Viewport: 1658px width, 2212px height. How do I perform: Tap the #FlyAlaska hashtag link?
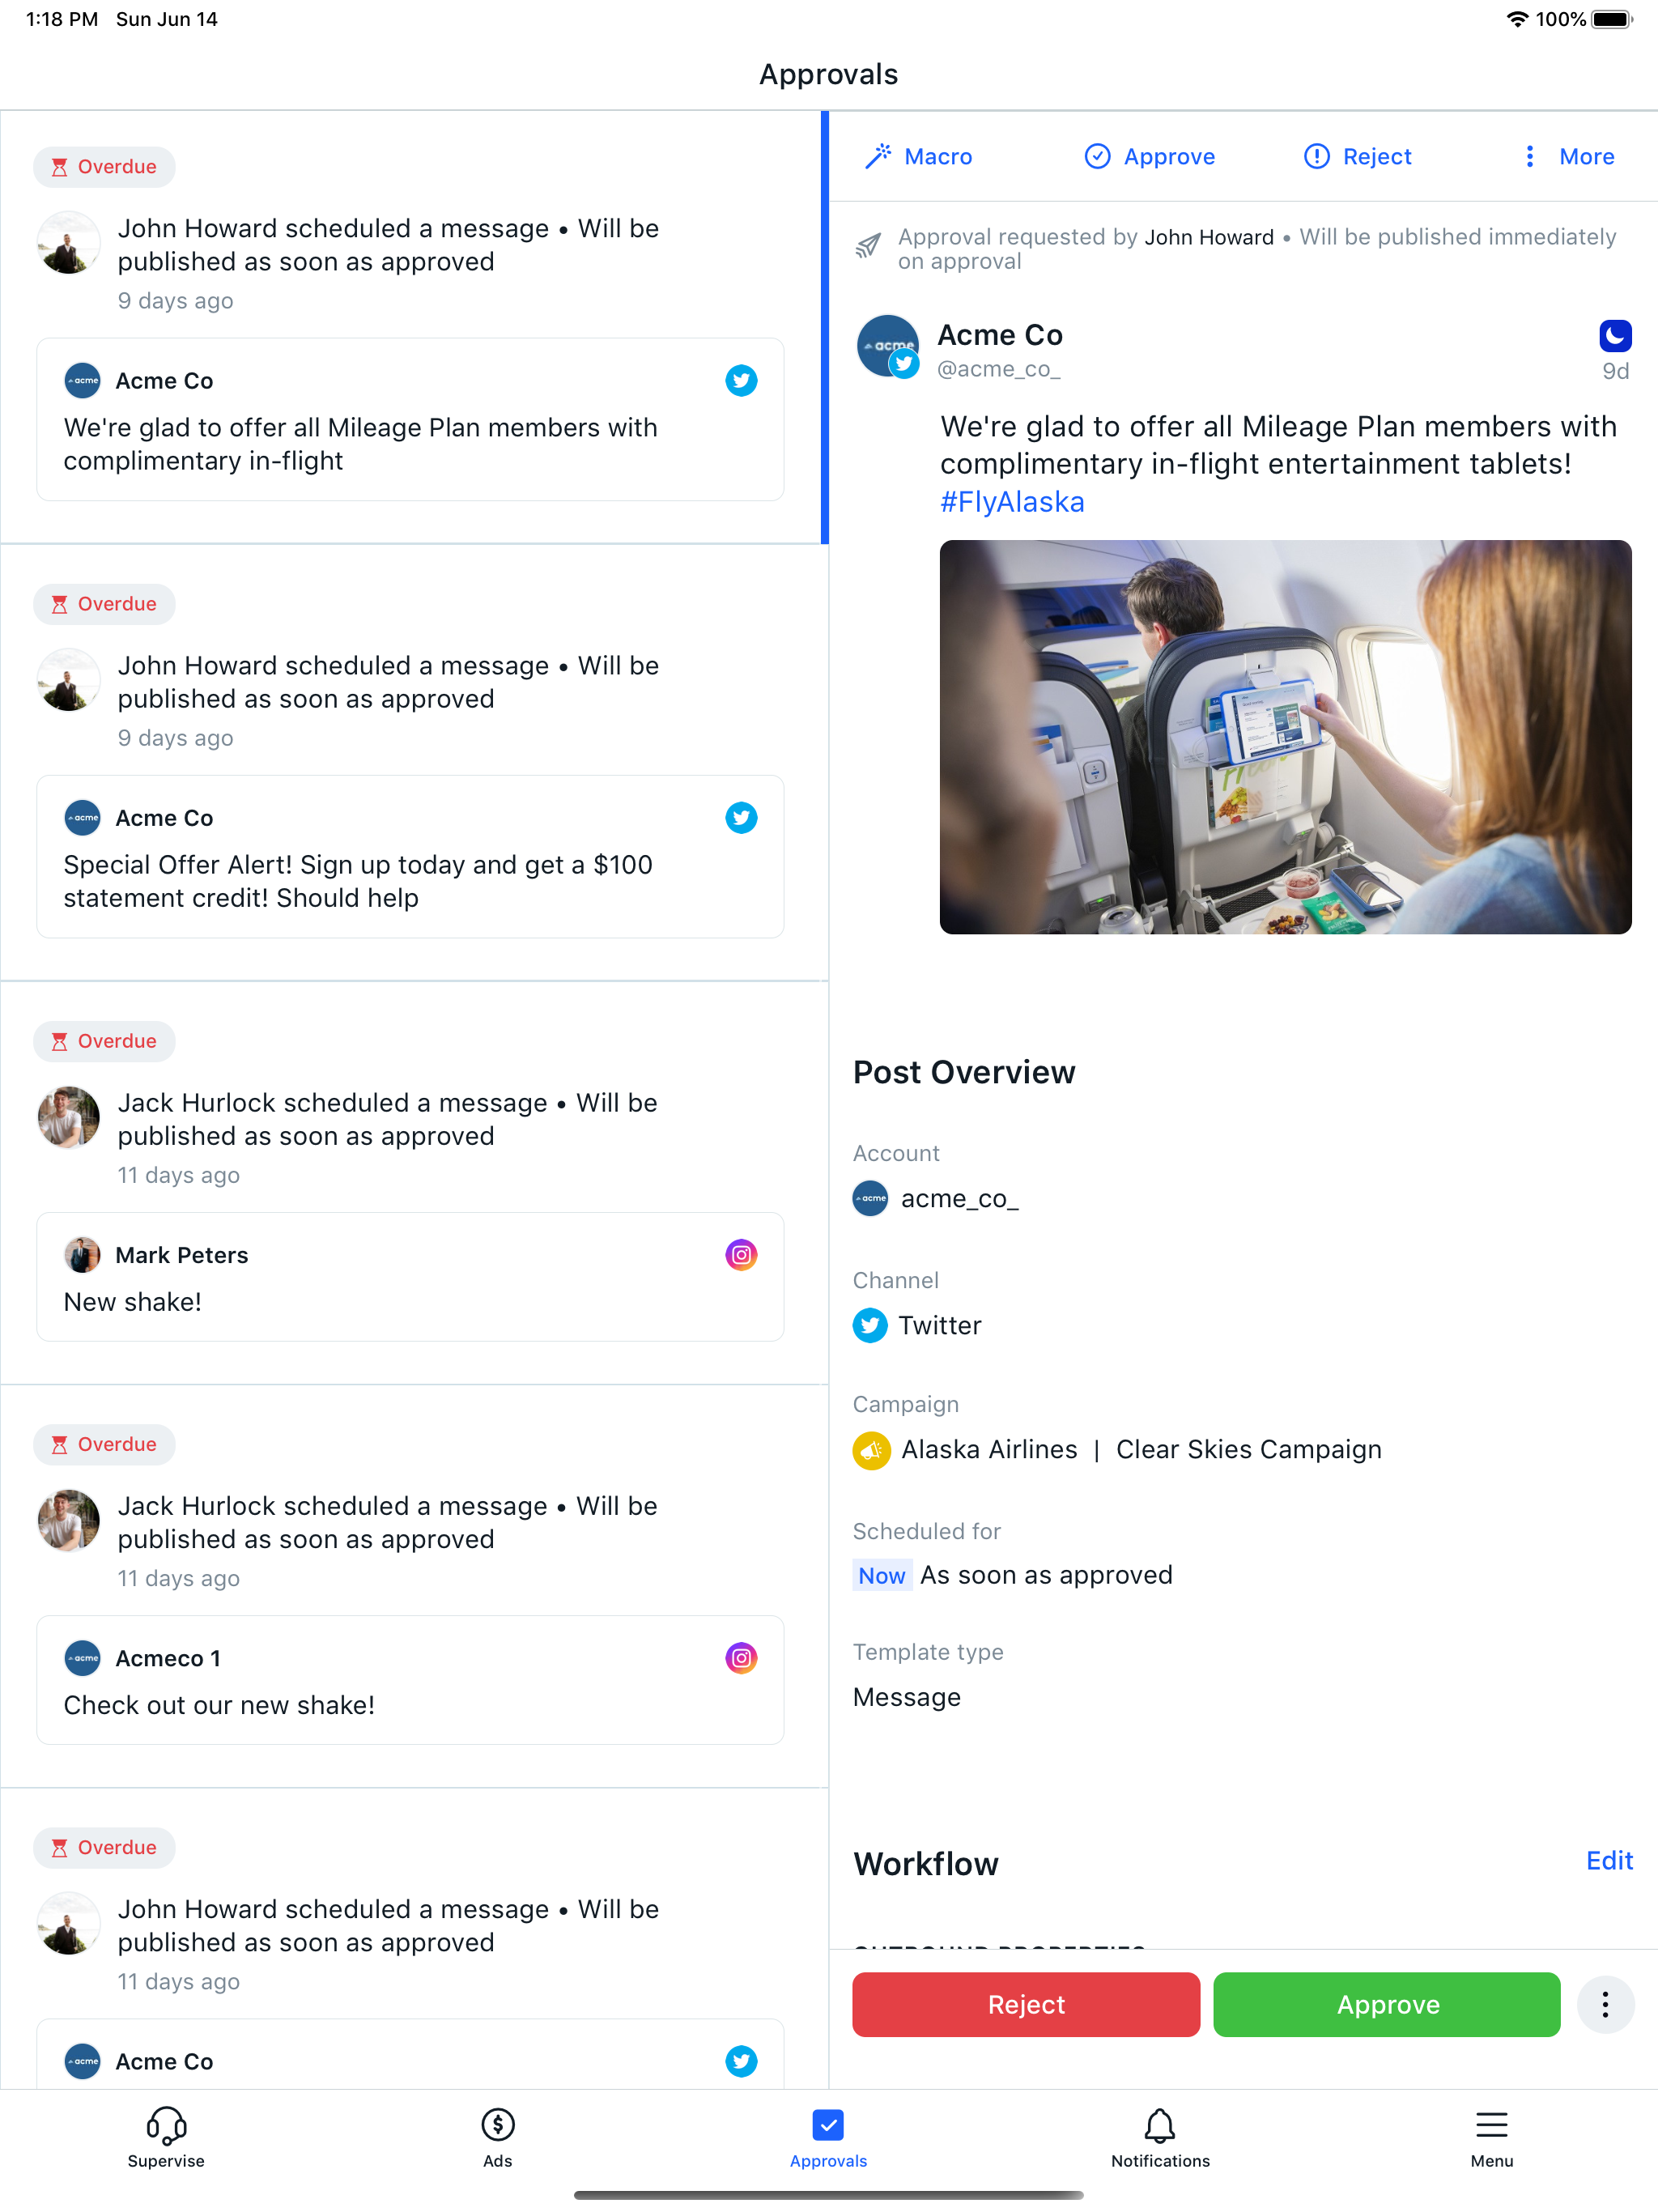(1012, 502)
